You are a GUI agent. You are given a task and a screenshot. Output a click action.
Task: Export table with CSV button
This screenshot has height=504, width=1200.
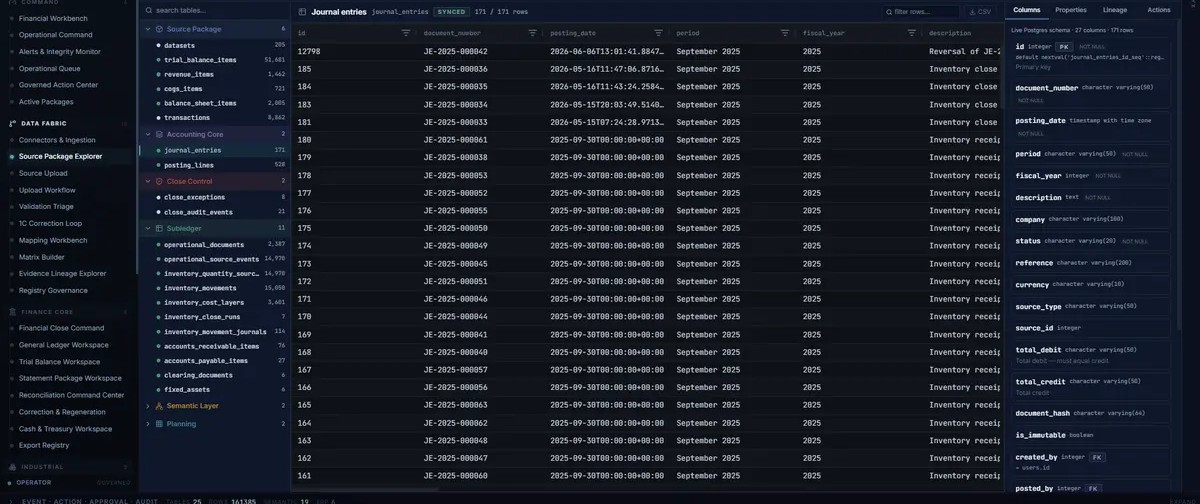pos(980,11)
